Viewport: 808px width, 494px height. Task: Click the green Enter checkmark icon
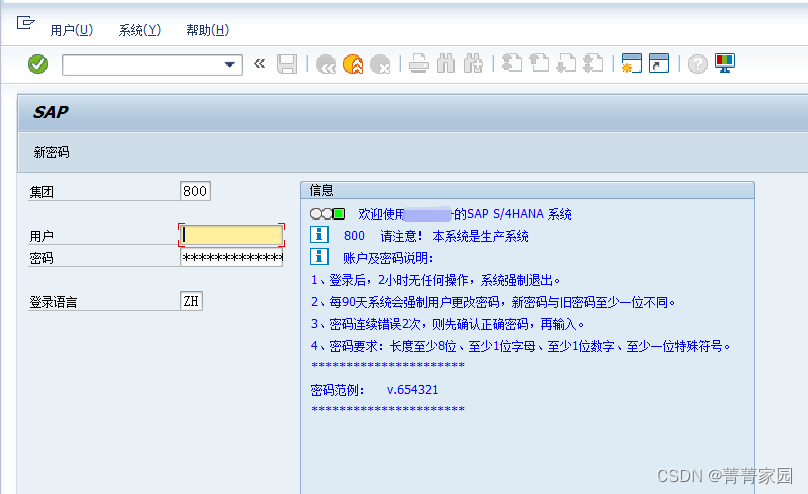point(38,64)
